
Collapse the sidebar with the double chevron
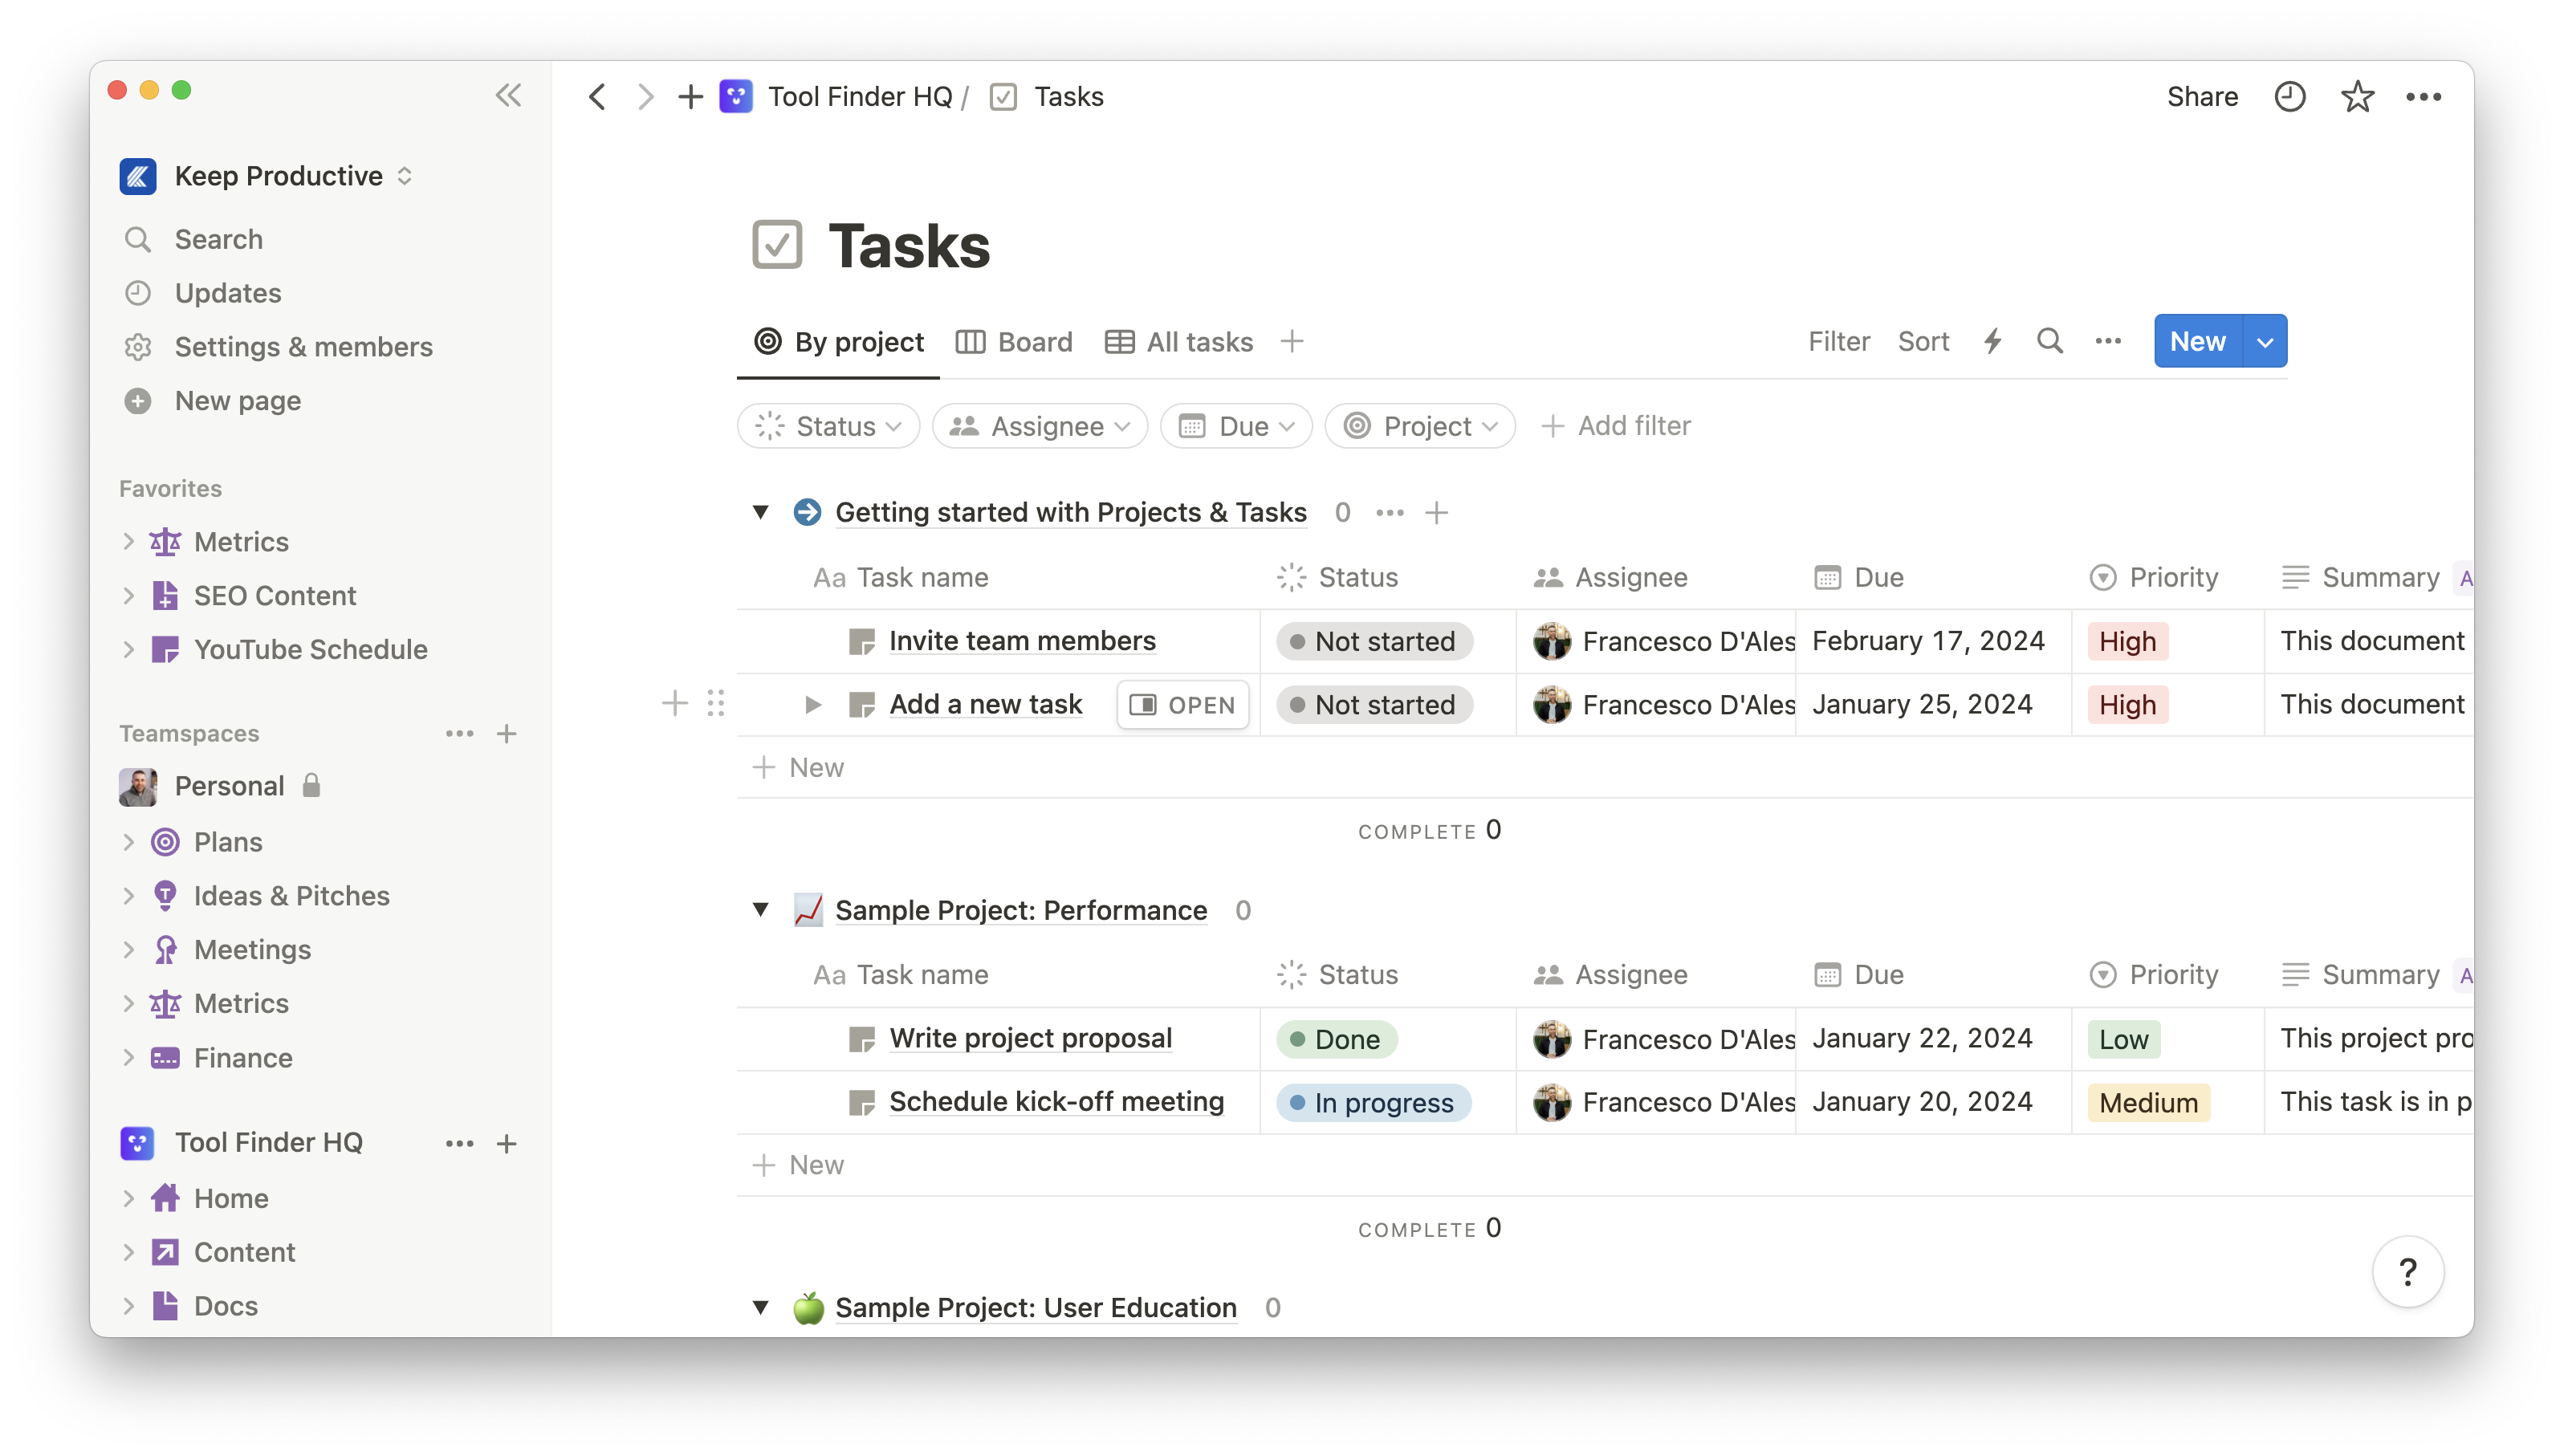[508, 95]
